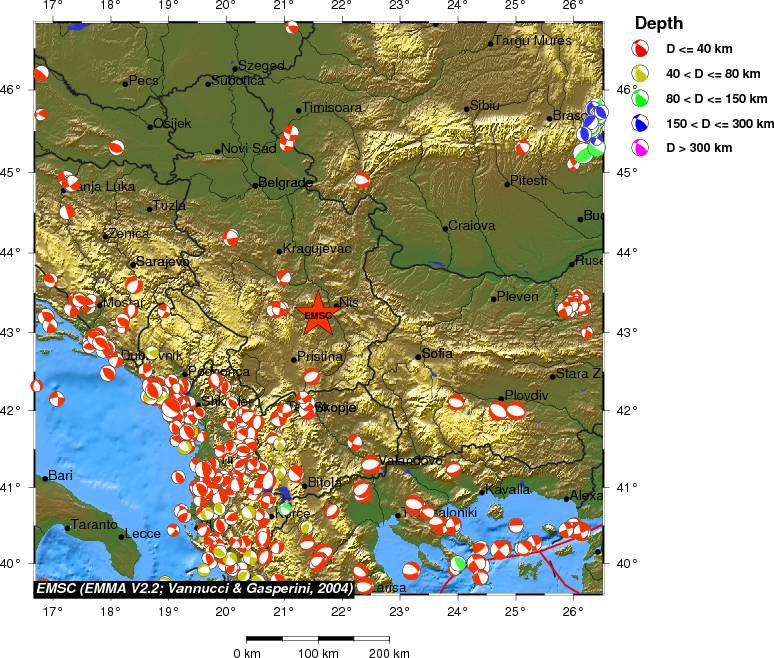Click the red beachball between Osijek and Novi Sad
Screen dimensions: 774x658
[x=117, y=148]
